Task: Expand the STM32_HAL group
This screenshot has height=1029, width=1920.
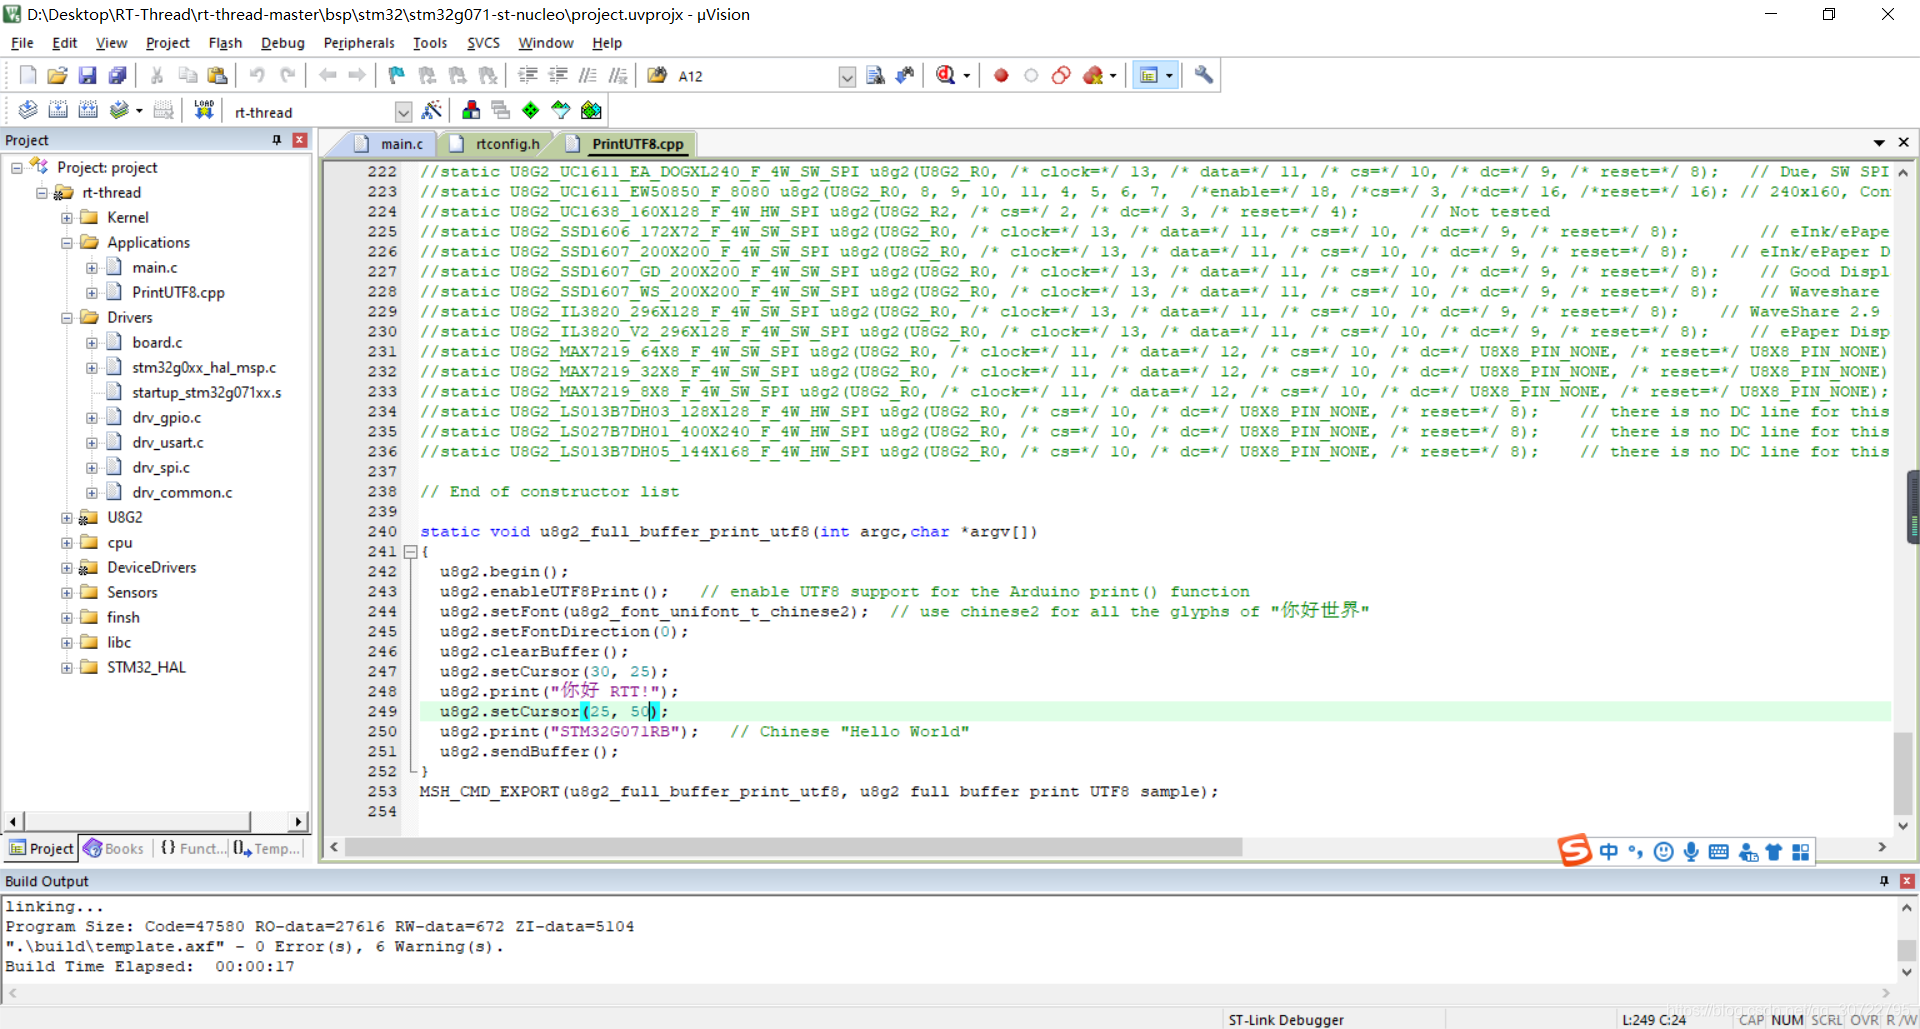Action: tap(67, 668)
